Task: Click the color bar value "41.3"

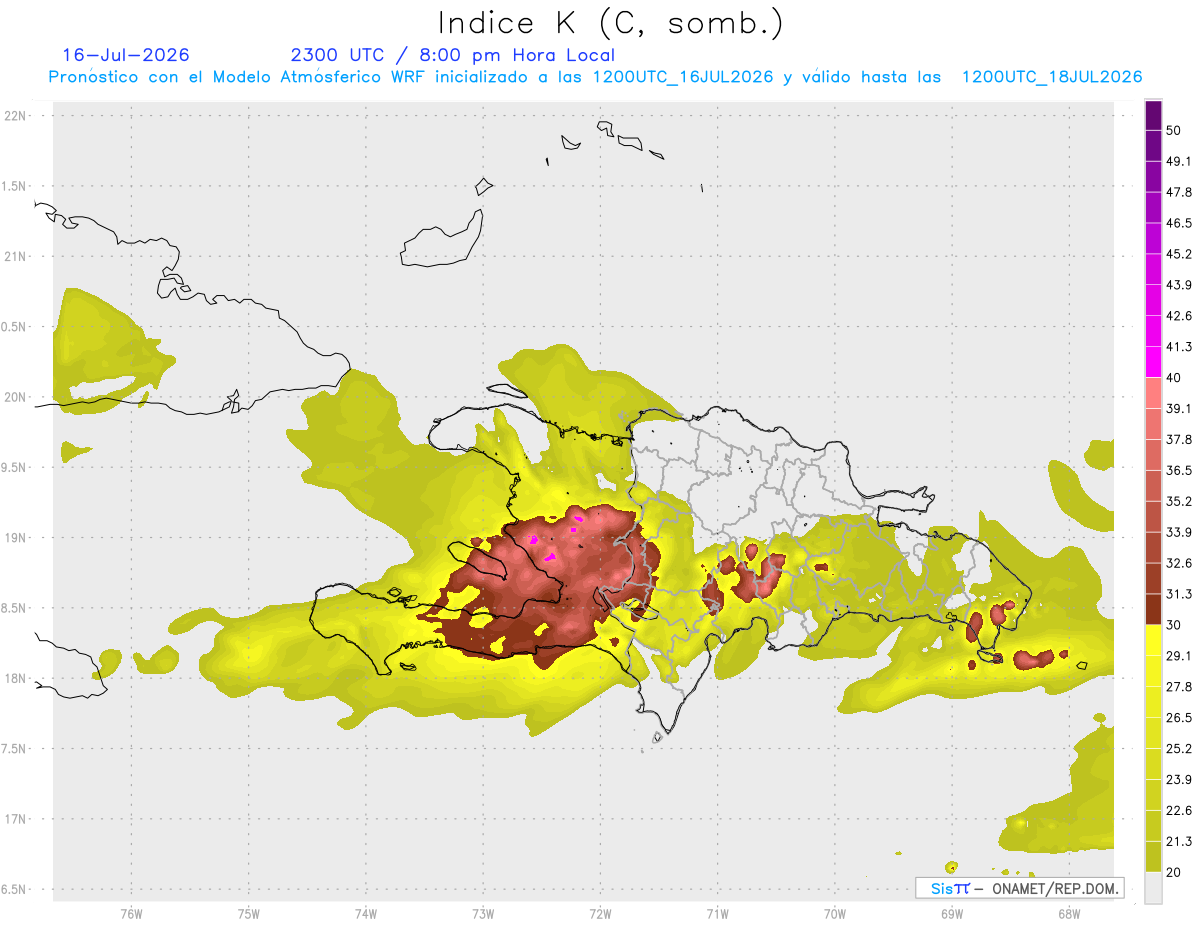Action: (x=1179, y=347)
